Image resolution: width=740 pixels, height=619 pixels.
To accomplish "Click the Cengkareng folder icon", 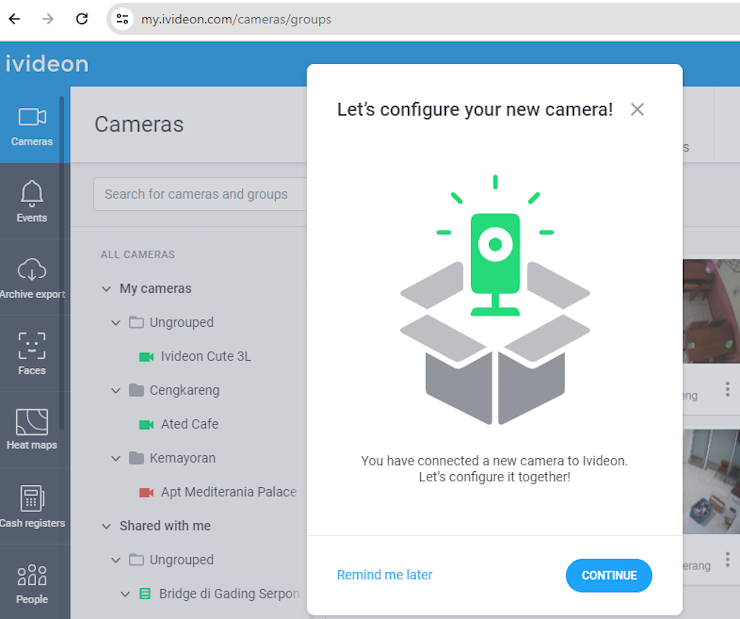I will pyautogui.click(x=136, y=390).
